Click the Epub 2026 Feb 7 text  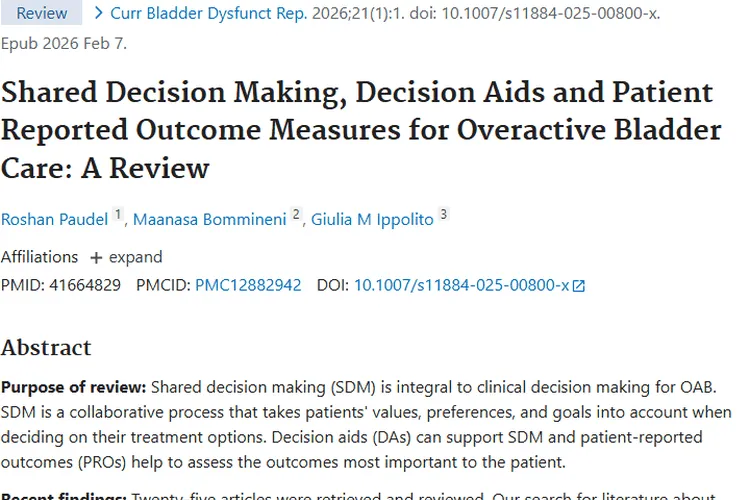tap(64, 44)
